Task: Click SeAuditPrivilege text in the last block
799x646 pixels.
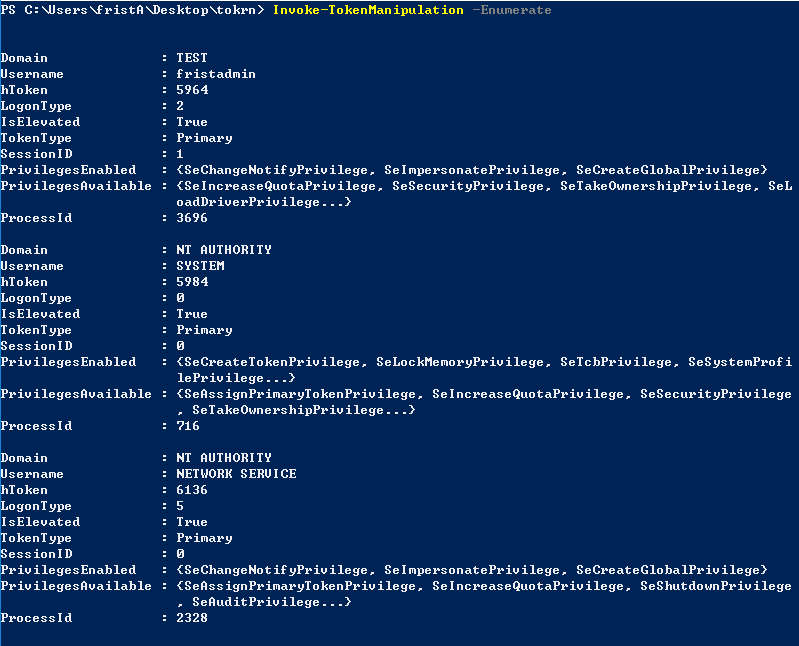Action: (x=256, y=602)
